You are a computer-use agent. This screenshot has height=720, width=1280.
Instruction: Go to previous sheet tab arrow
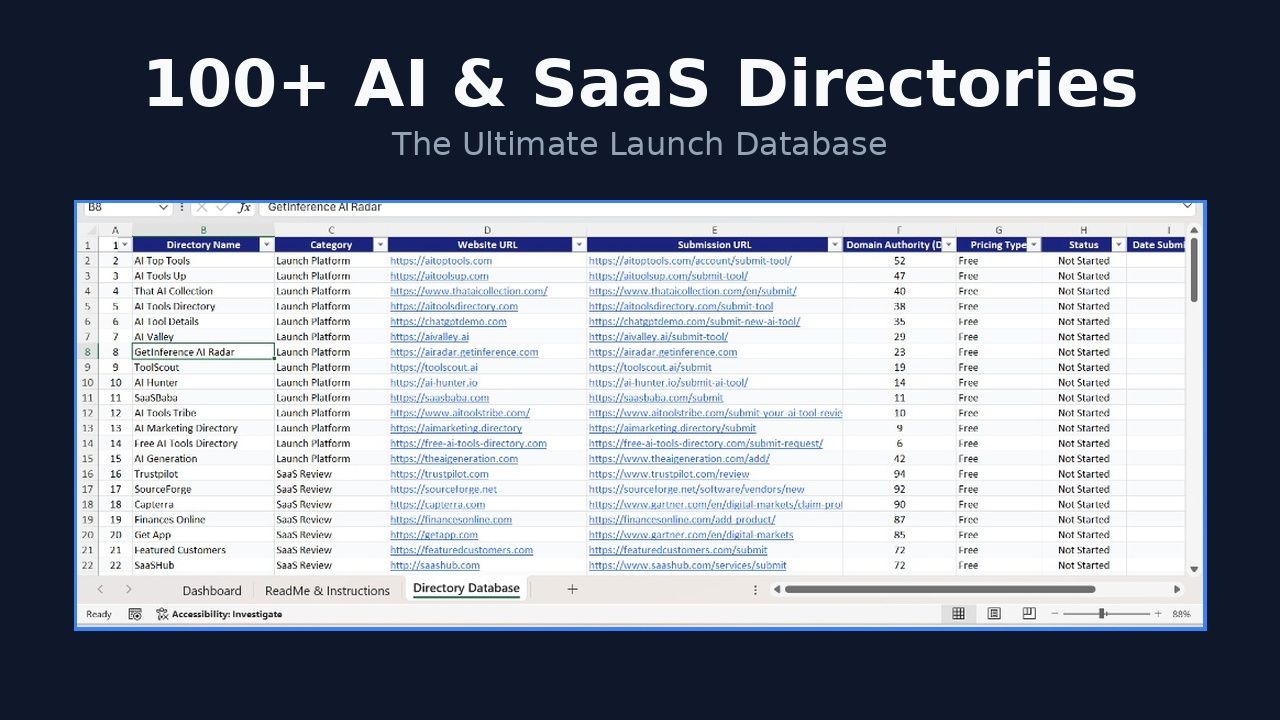pos(100,589)
